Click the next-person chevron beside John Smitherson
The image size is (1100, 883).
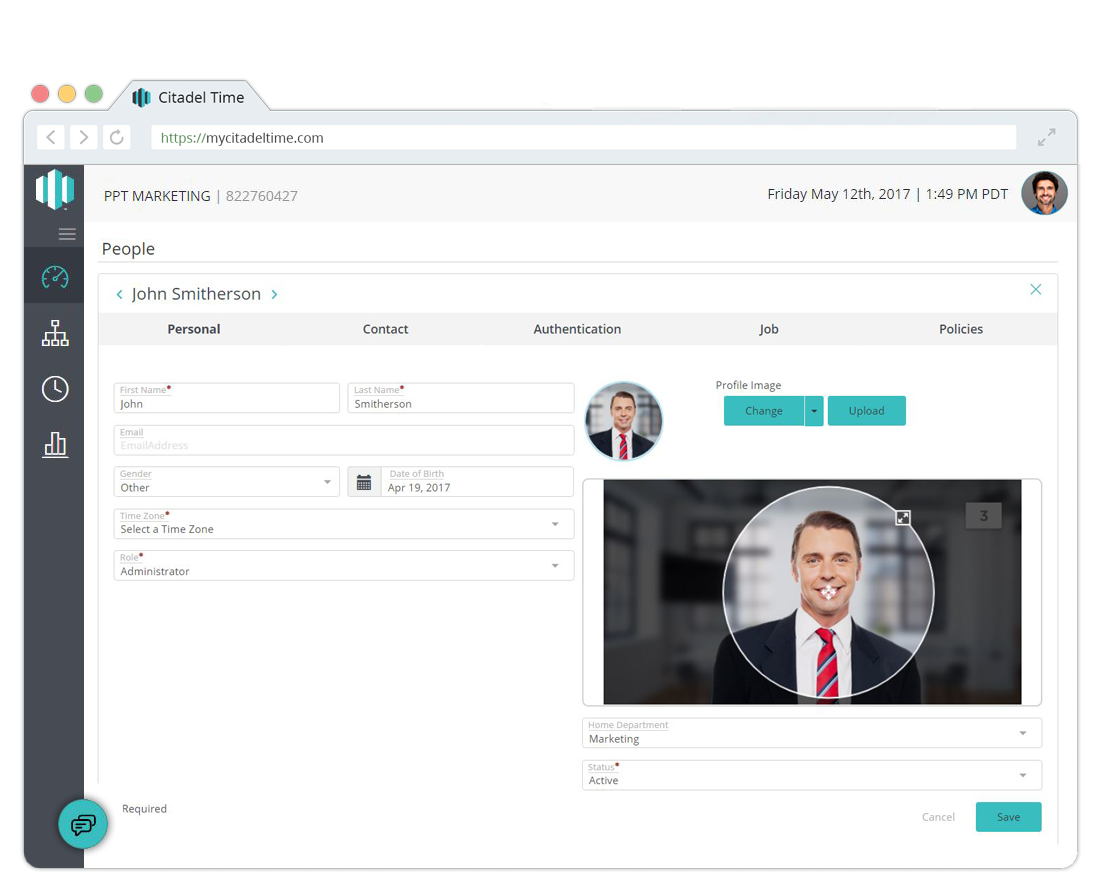[x=274, y=294]
